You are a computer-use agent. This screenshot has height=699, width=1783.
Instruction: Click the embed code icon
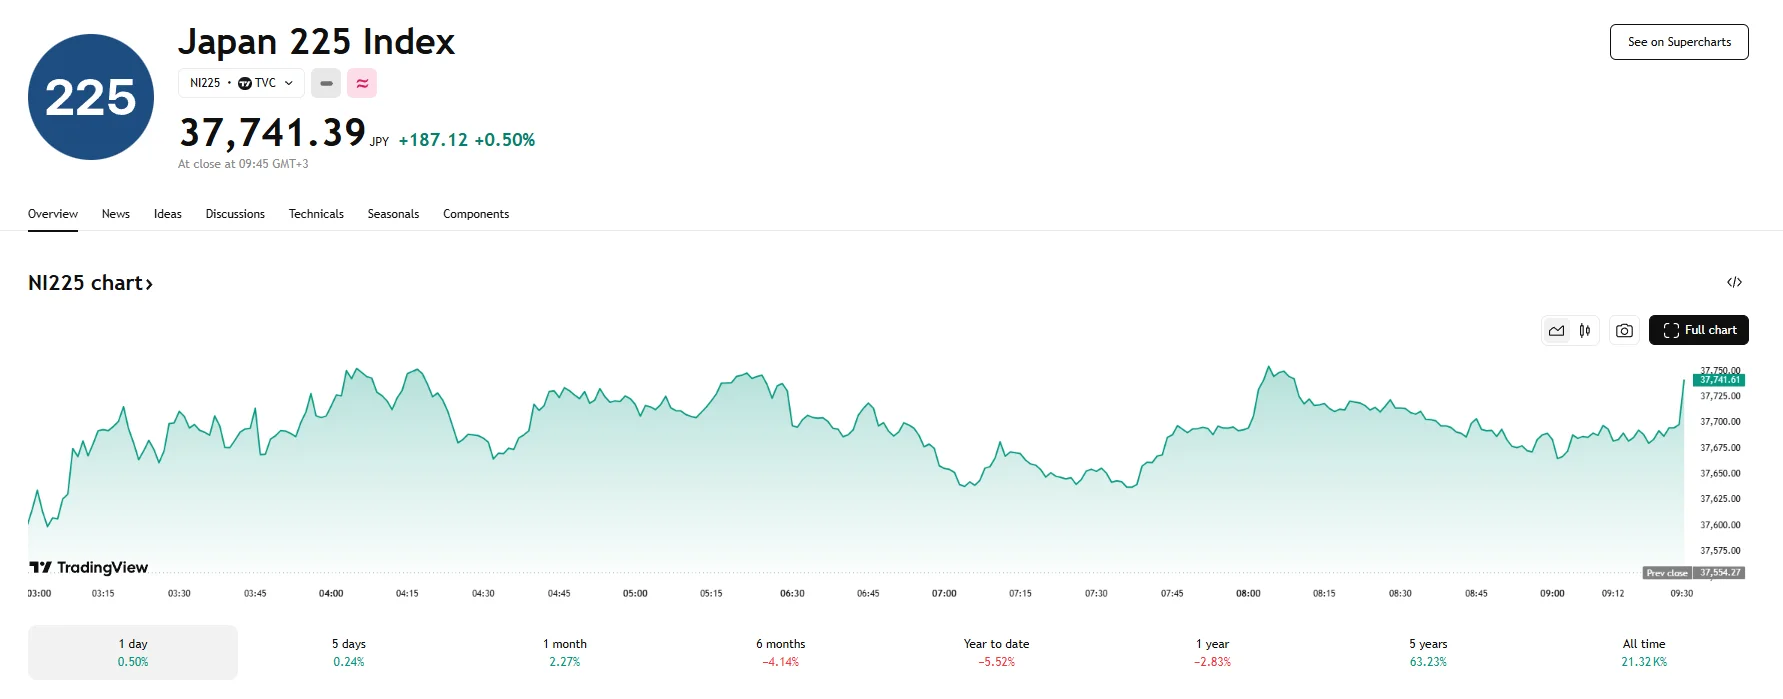coord(1734,282)
